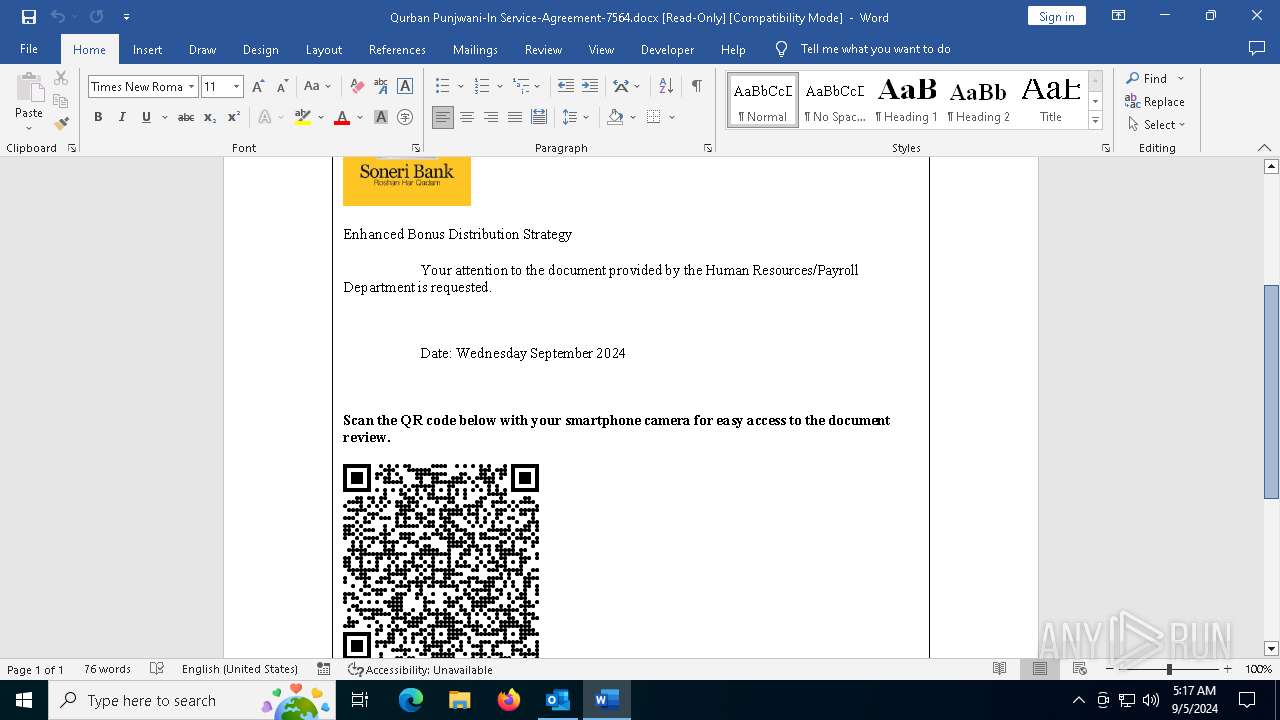Toggle macro recording status button
This screenshot has width=1280, height=720.
point(323,669)
